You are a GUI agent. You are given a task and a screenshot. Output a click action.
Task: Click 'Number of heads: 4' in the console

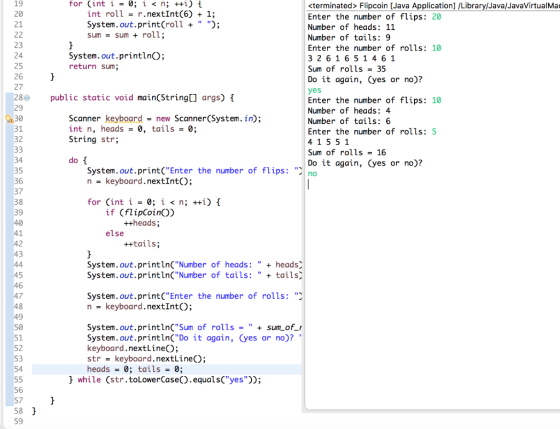coord(349,111)
